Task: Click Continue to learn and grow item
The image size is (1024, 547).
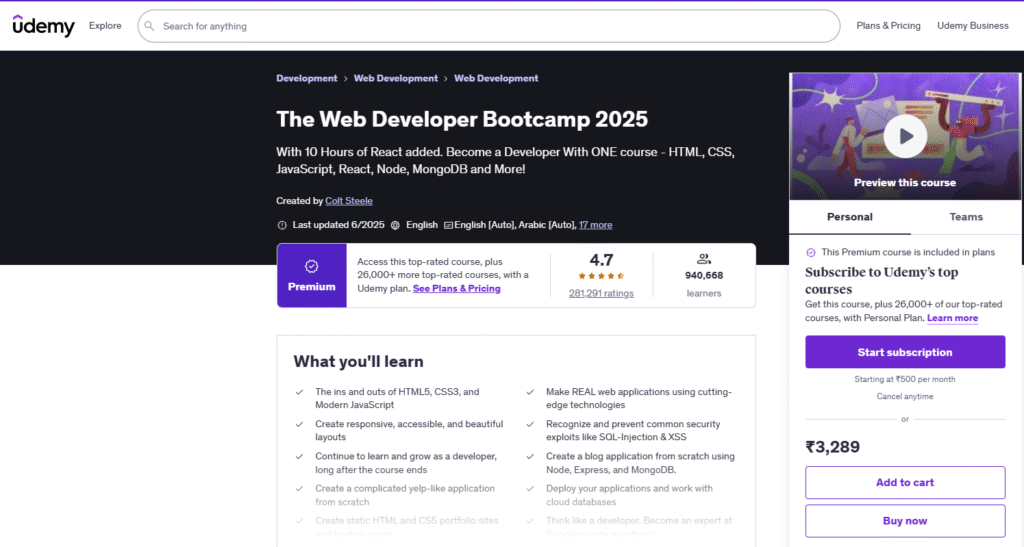Action: 406,463
